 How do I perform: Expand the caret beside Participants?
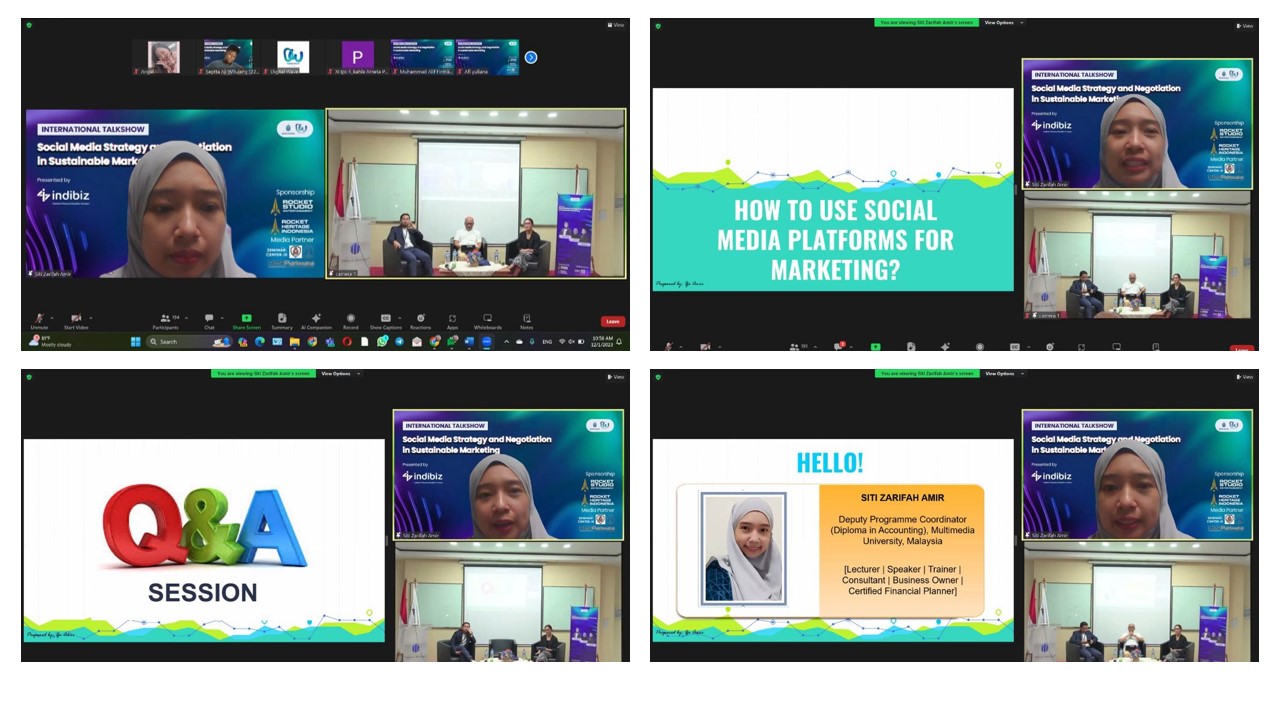click(x=186, y=316)
